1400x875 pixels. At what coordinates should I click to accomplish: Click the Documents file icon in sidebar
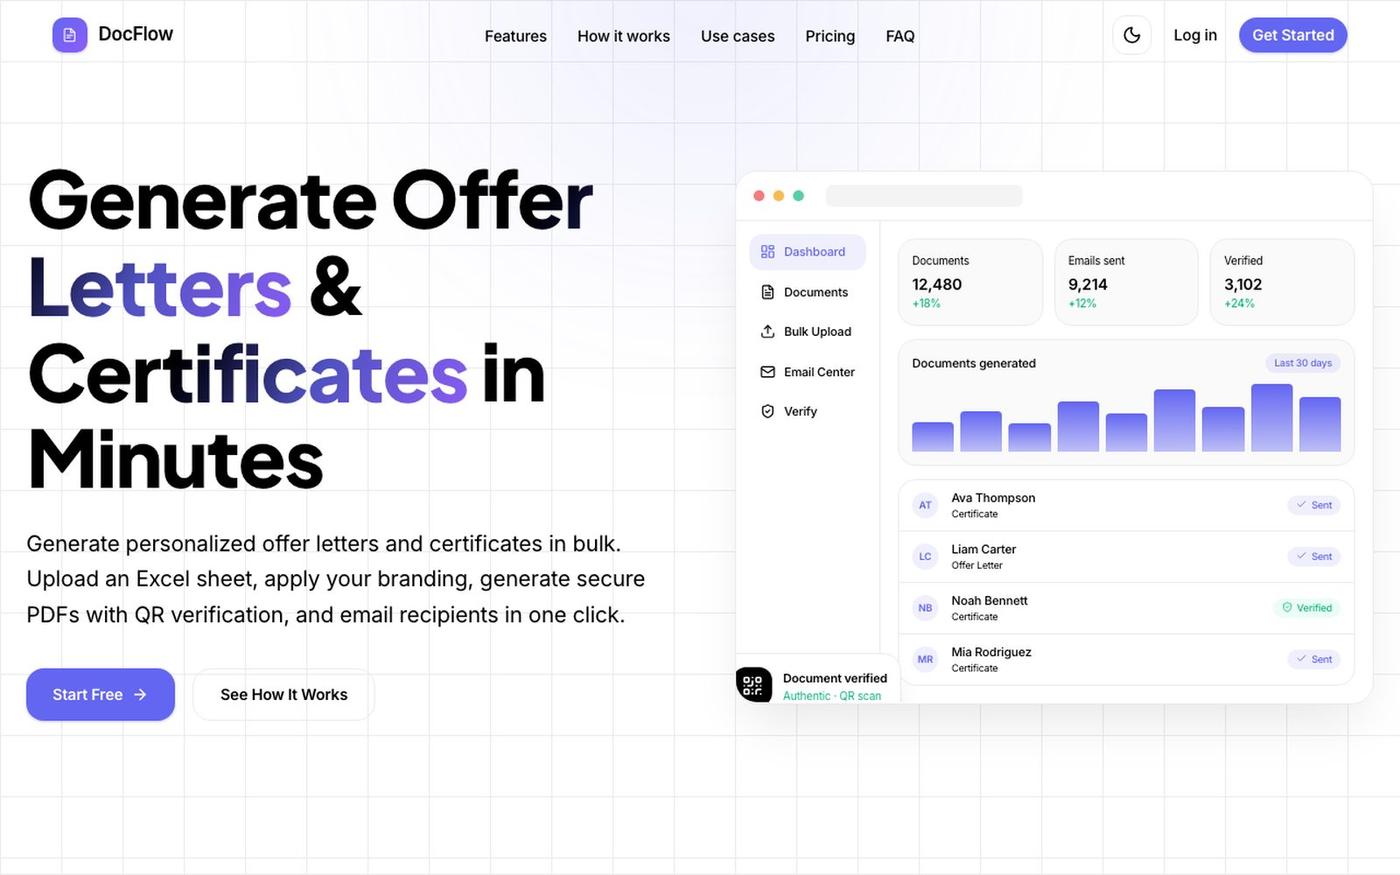tap(768, 292)
